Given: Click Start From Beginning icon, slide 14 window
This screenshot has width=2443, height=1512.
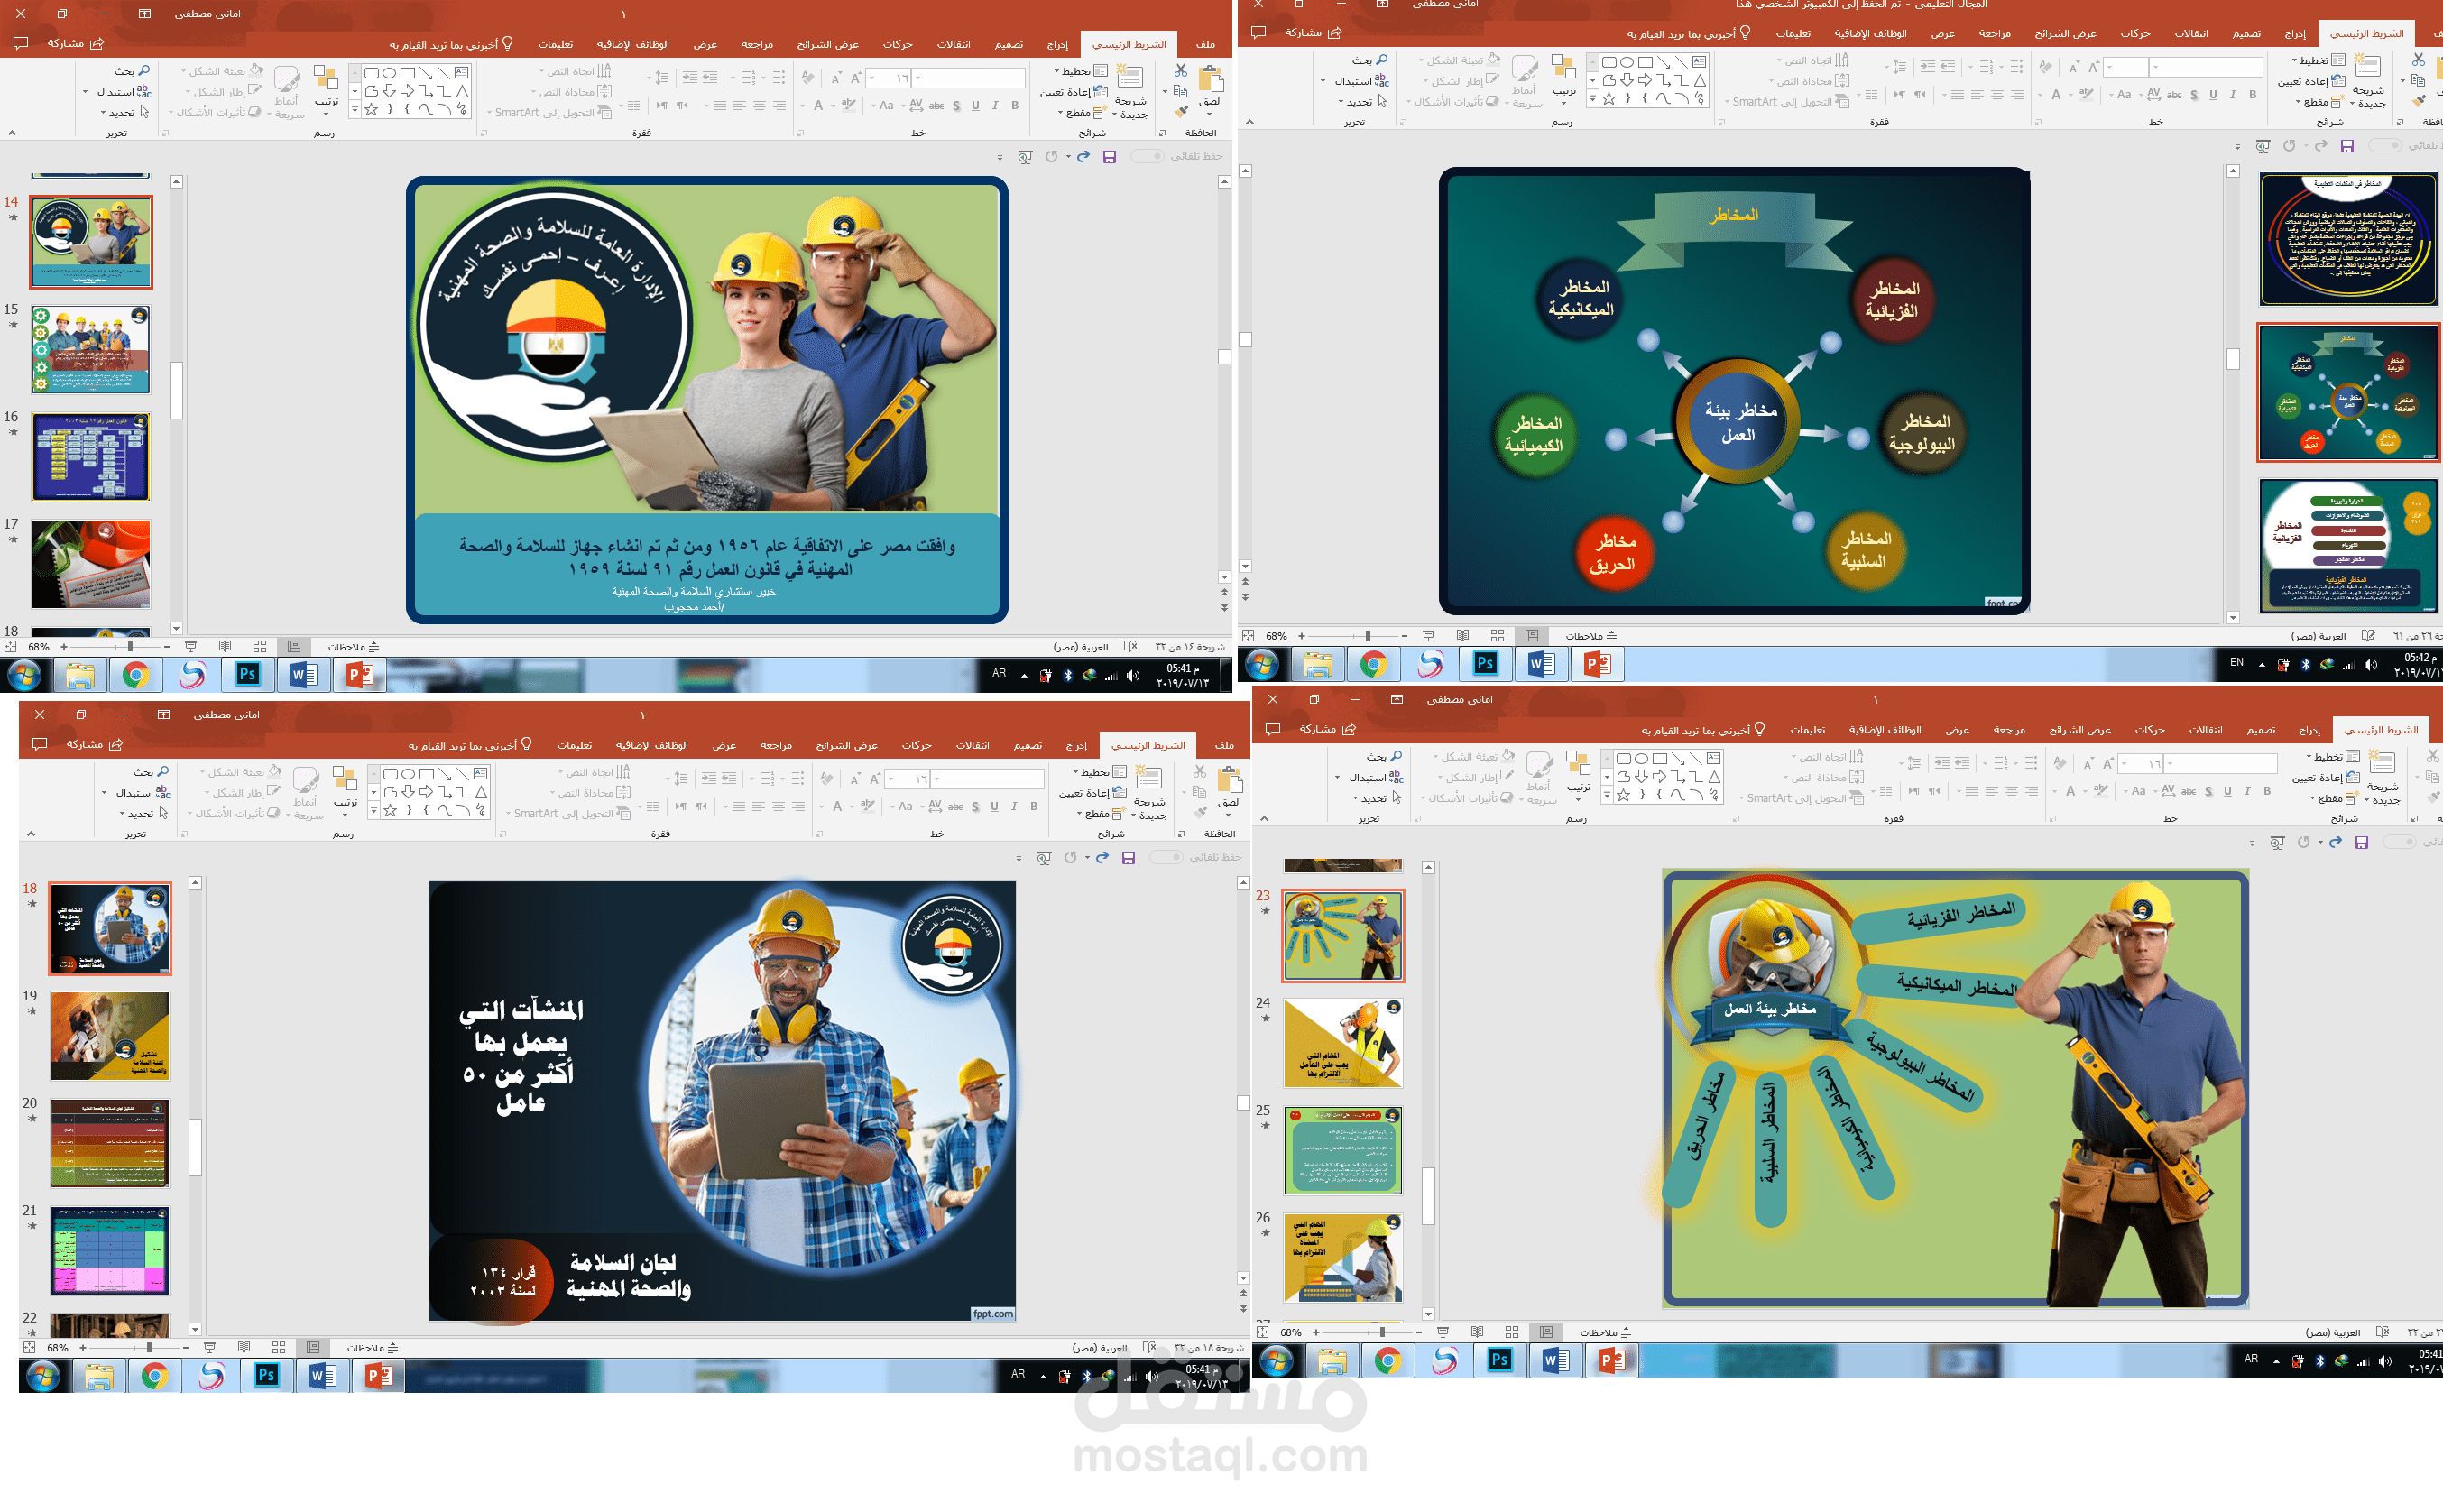Looking at the screenshot, I should (x=1025, y=157).
